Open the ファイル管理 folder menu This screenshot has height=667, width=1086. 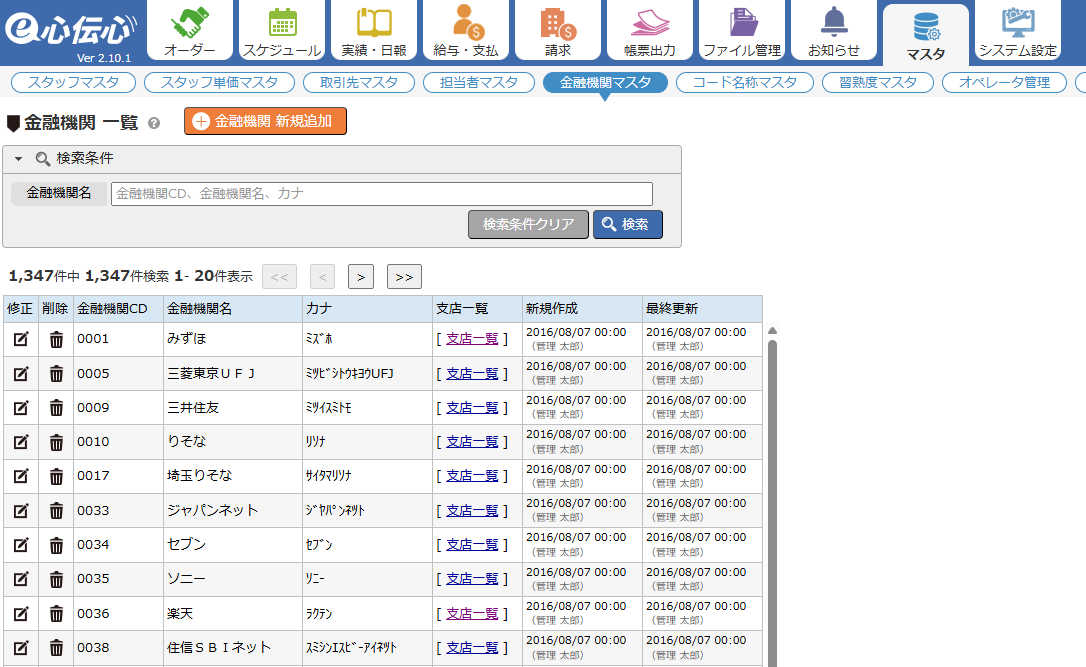(x=742, y=30)
